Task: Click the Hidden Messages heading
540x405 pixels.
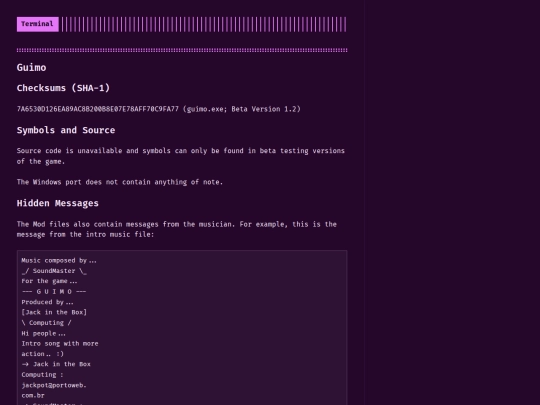Action: tap(58, 203)
